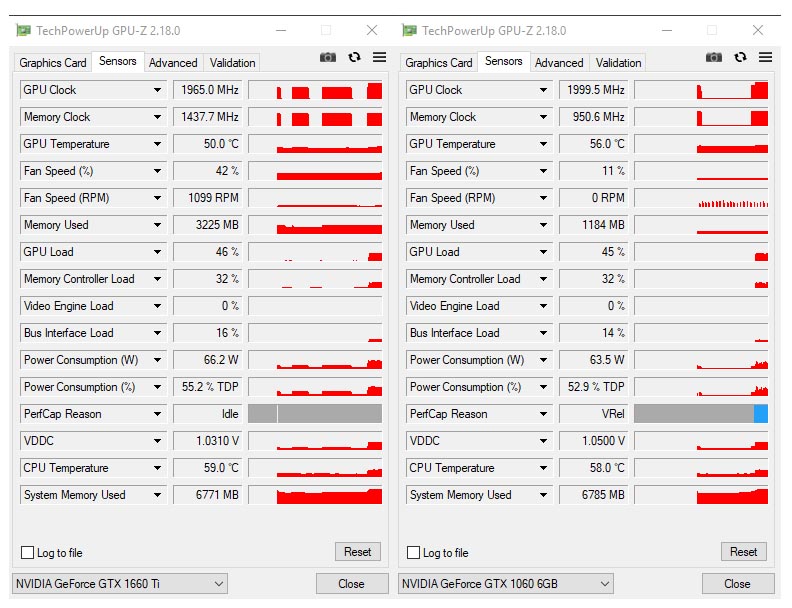Click refresh icon in GTX 1660 Ti window

pyautogui.click(x=355, y=57)
